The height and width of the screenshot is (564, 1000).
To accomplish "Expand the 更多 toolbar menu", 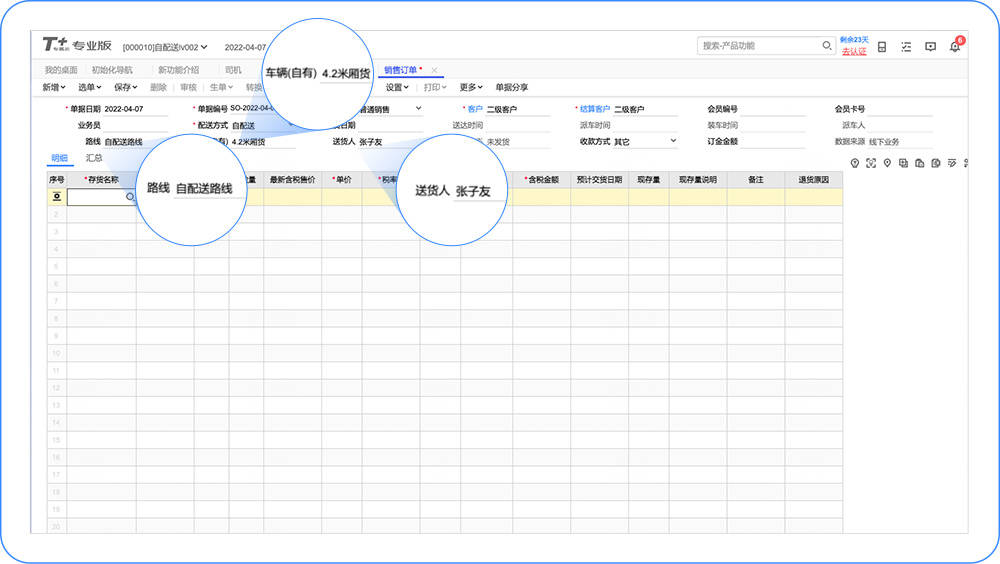I will 471,87.
